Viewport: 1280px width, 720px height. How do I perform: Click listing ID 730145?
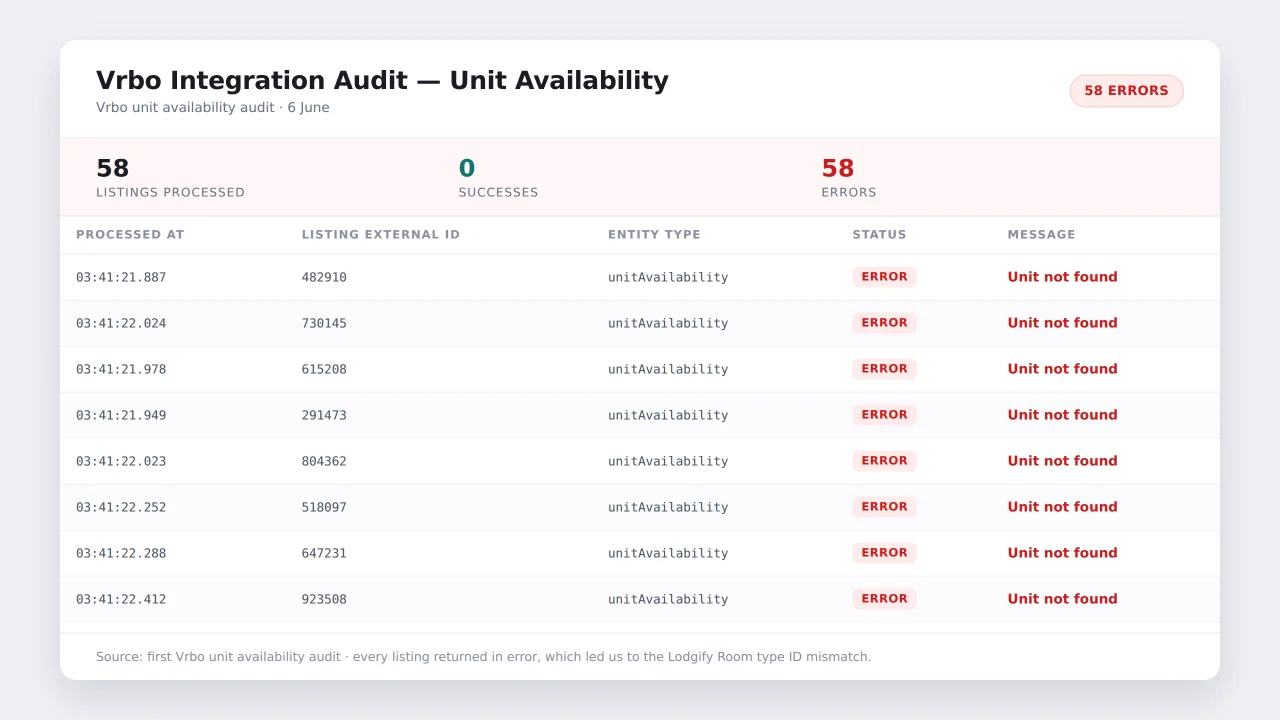[x=324, y=323]
